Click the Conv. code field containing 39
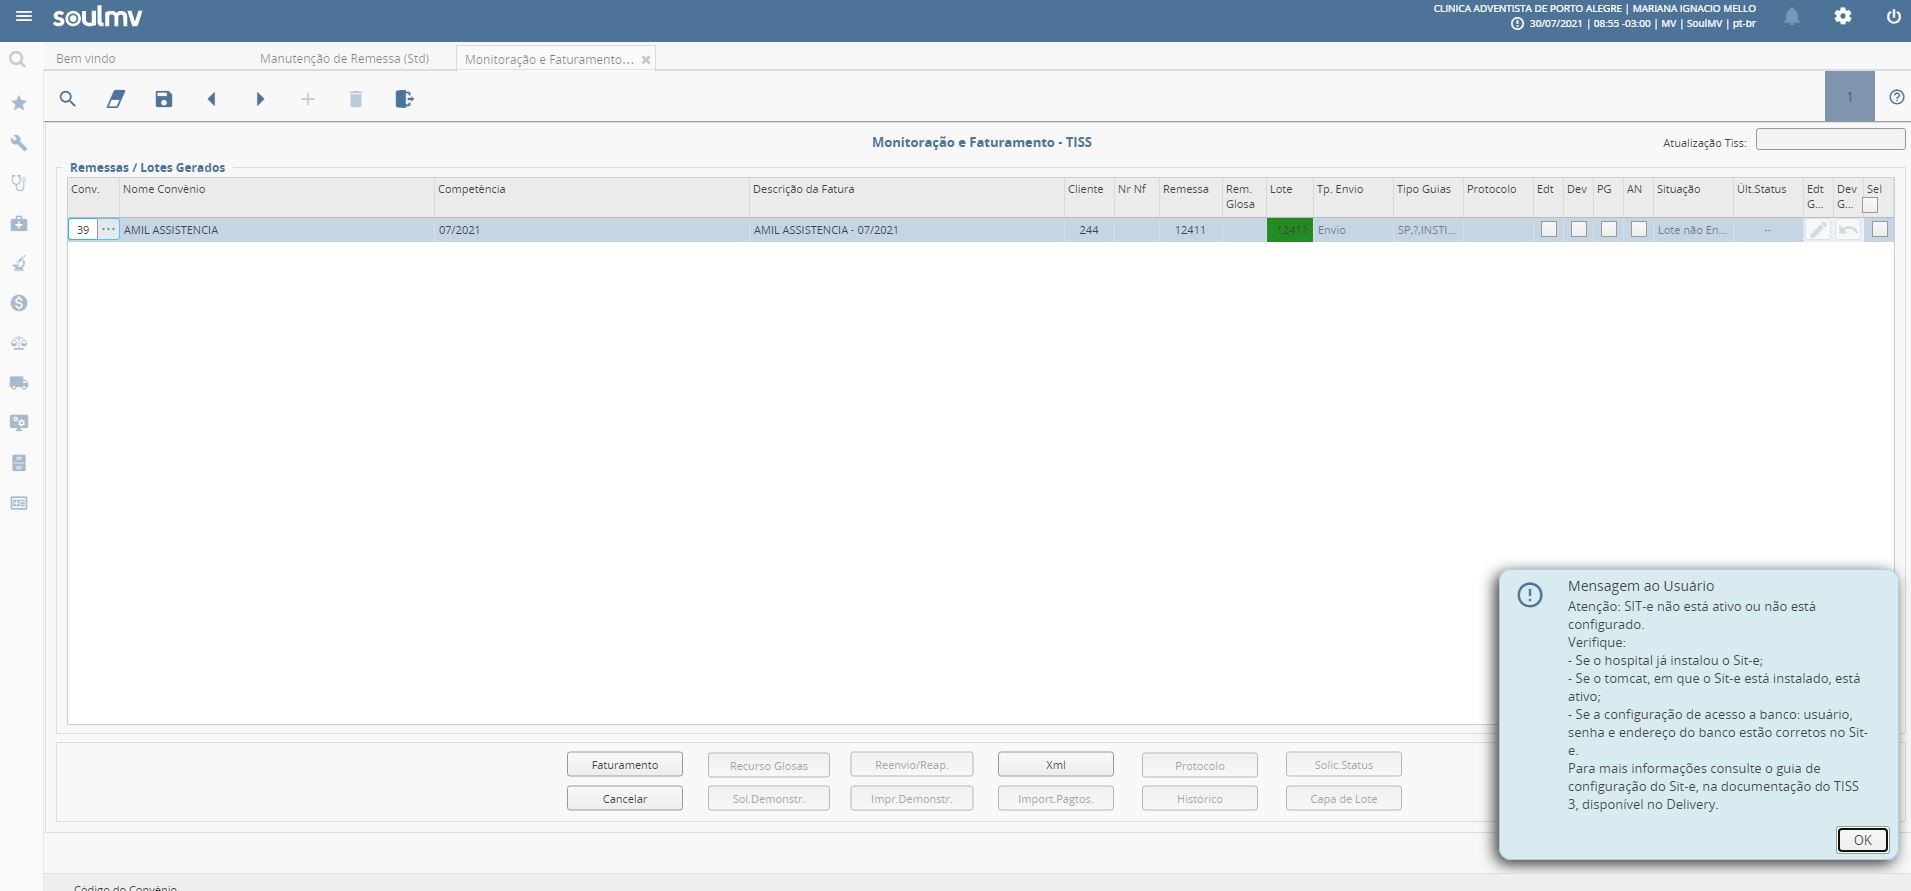The height and width of the screenshot is (891, 1911). (83, 230)
